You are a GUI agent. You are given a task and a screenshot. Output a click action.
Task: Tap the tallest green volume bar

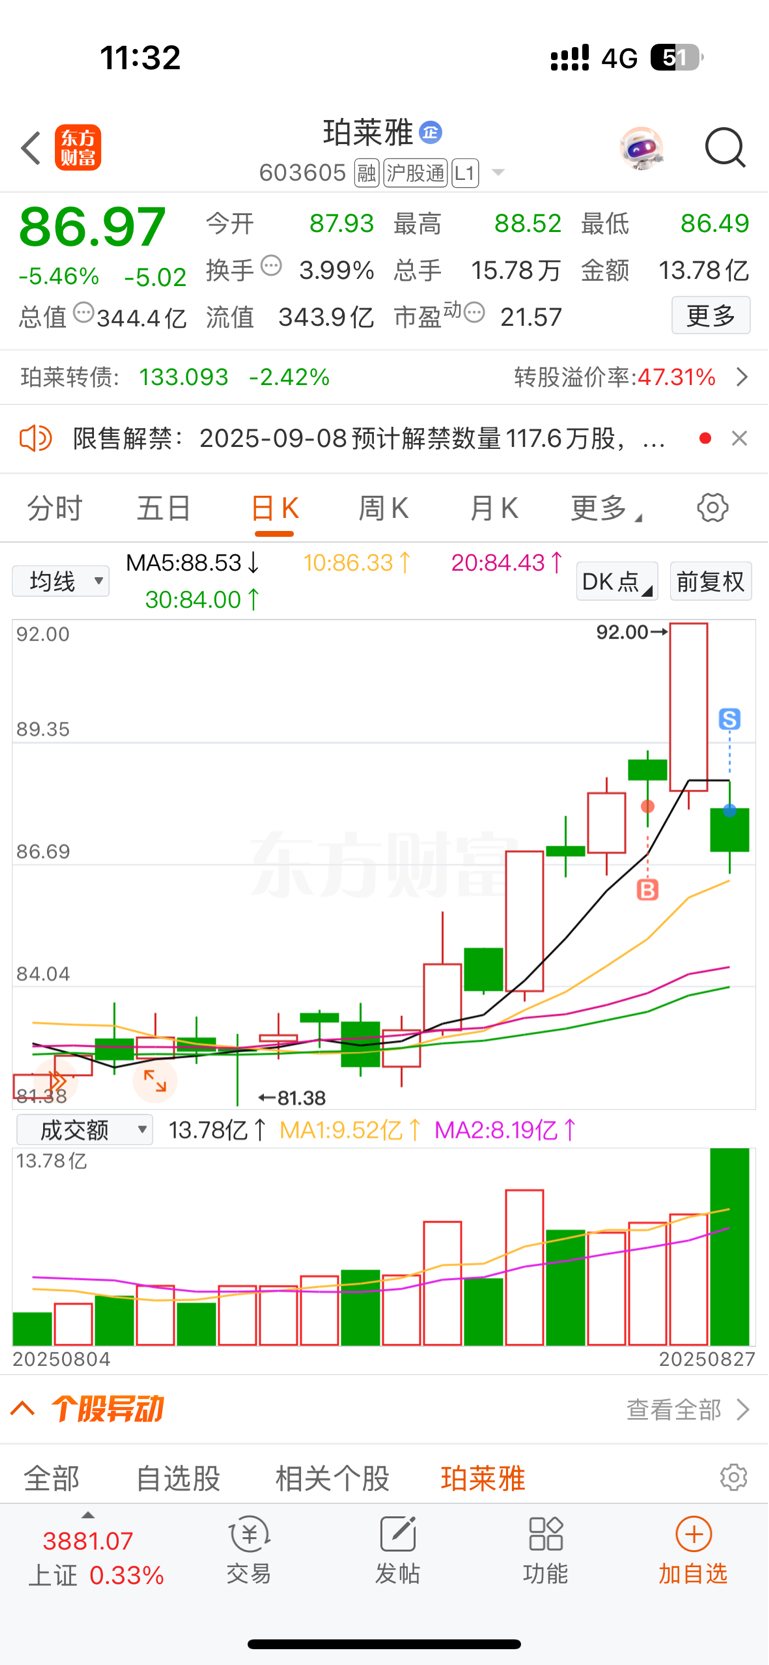pos(730,1246)
